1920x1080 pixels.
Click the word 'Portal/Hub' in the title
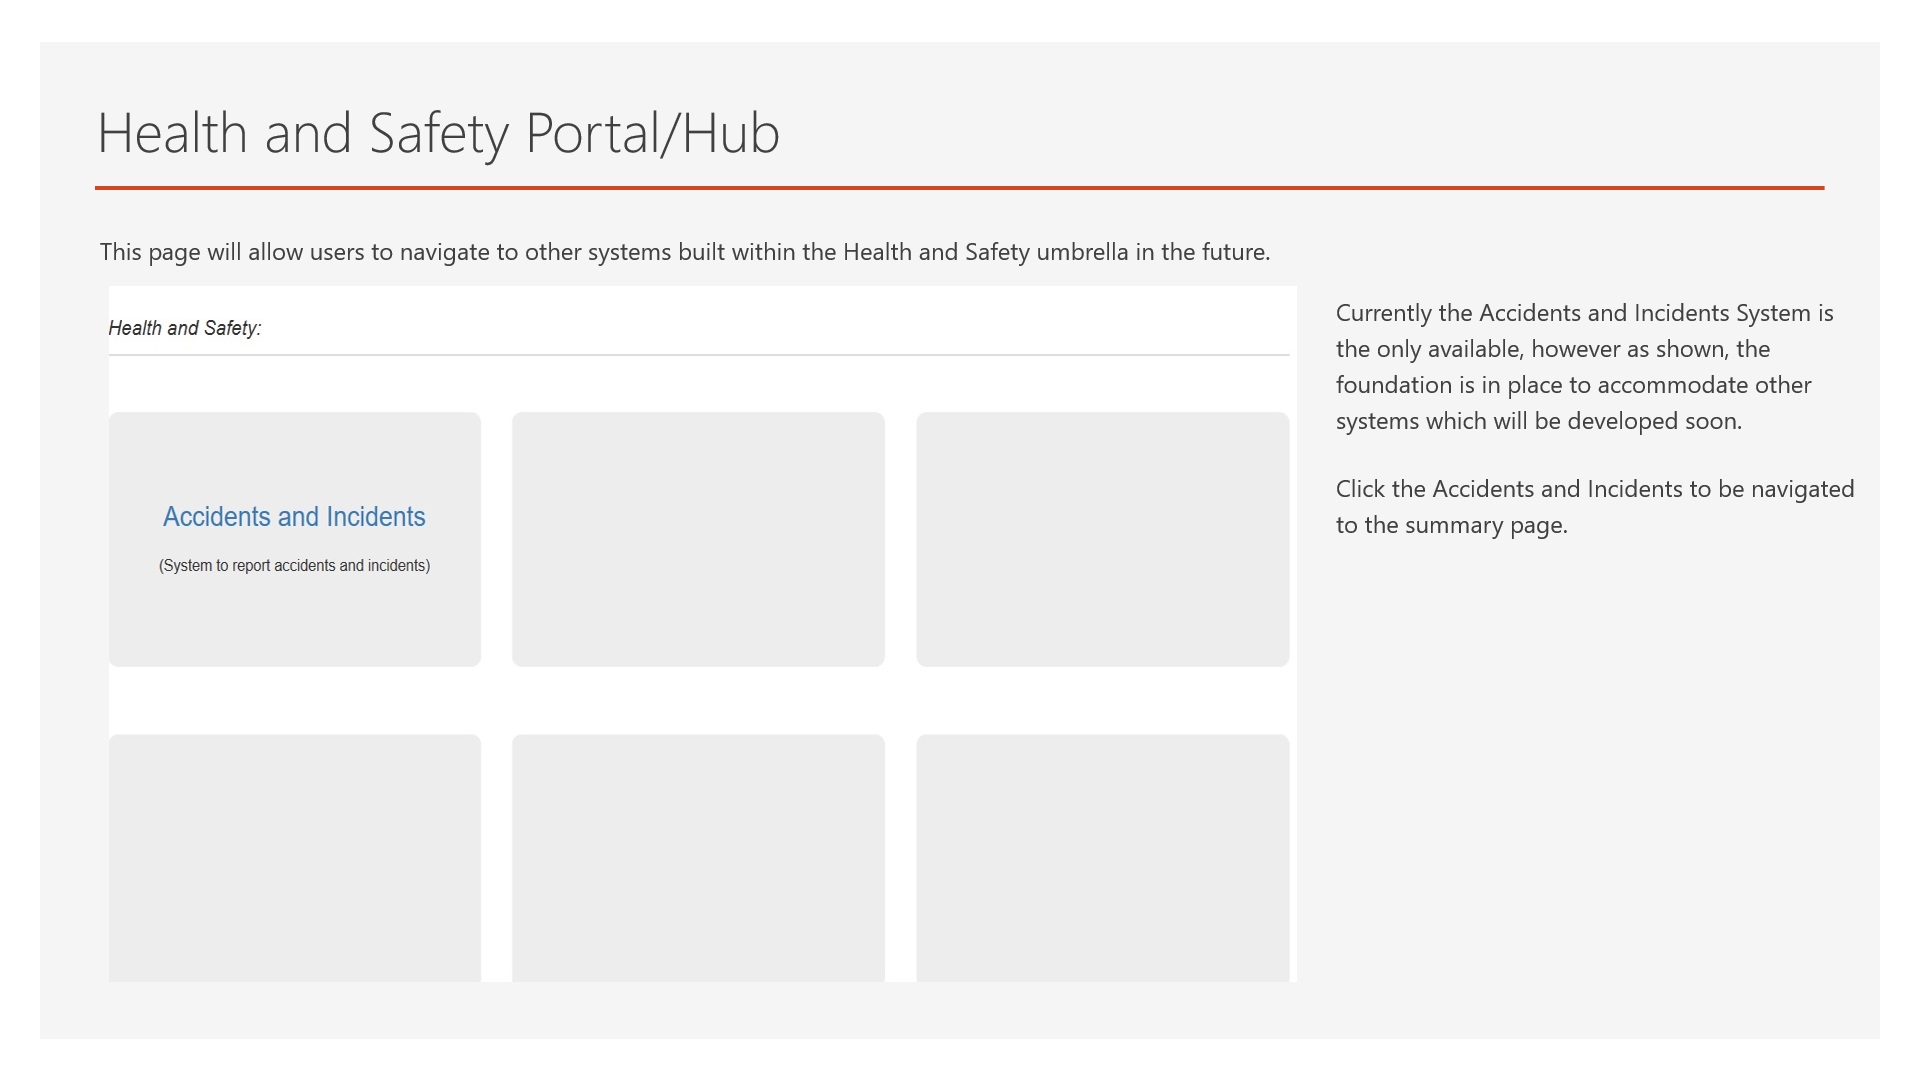652,133
